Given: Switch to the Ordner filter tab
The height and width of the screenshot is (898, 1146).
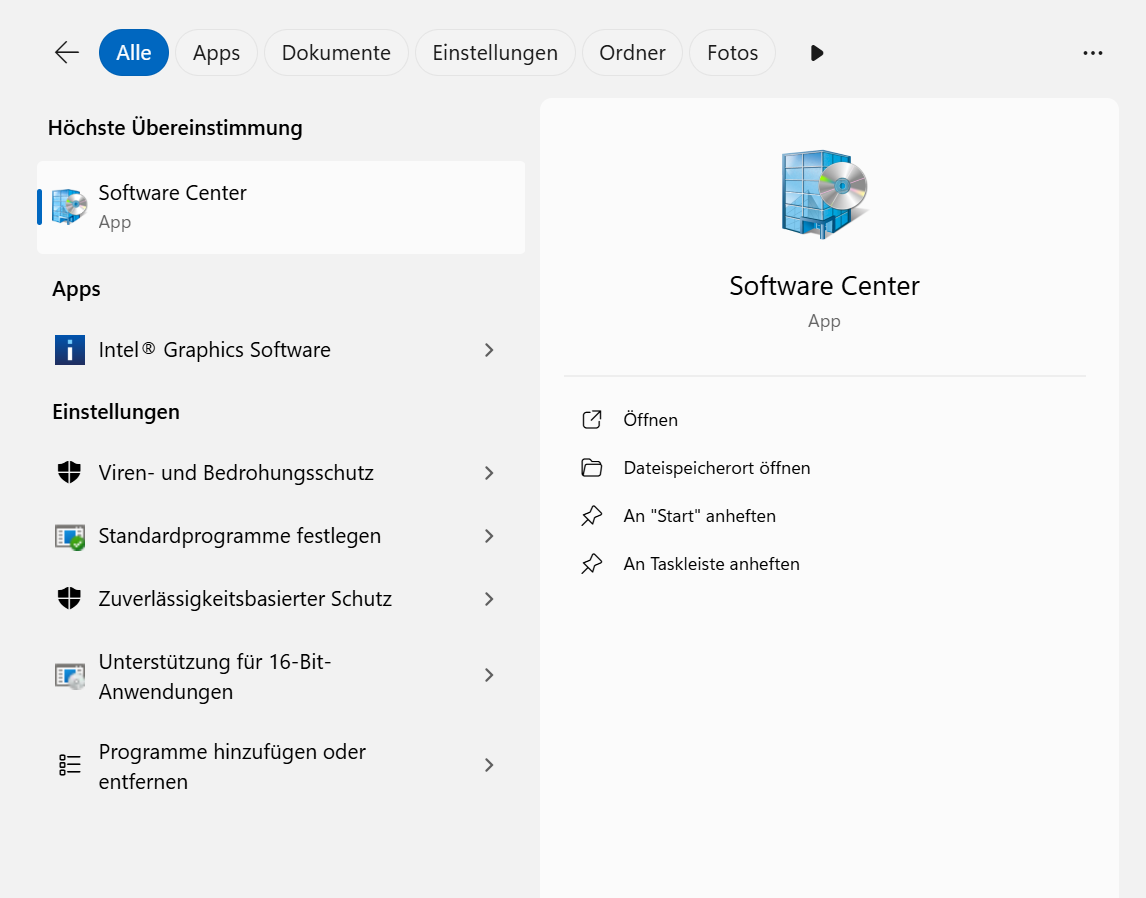Looking at the screenshot, I should click(632, 53).
